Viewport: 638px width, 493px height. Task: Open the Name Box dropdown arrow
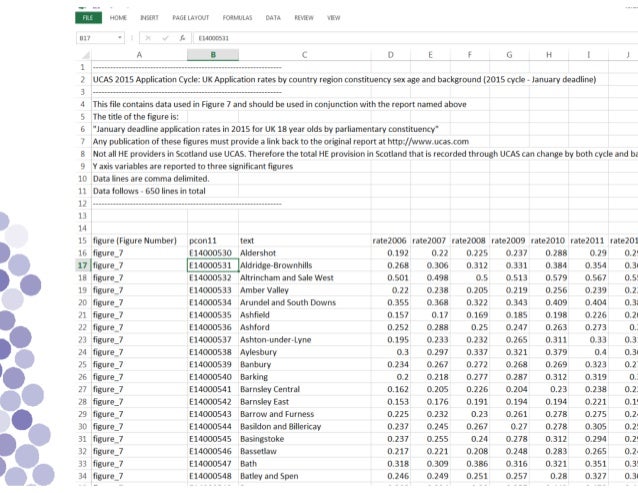tap(120, 38)
